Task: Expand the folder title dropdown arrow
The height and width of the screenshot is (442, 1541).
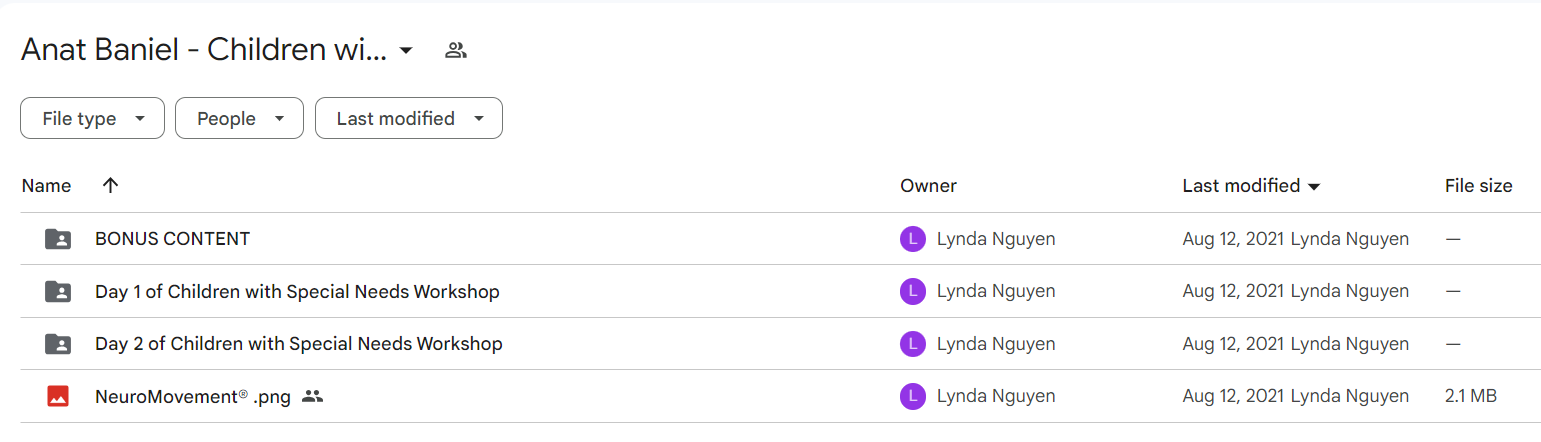Action: click(x=406, y=50)
